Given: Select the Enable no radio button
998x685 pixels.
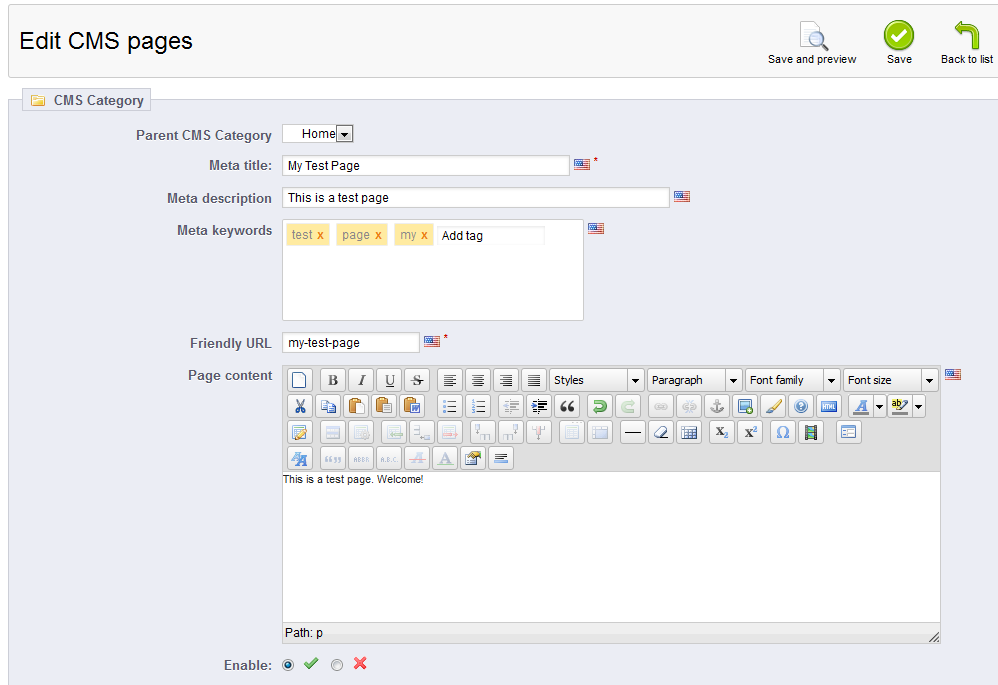Looking at the screenshot, I should coord(337,665).
